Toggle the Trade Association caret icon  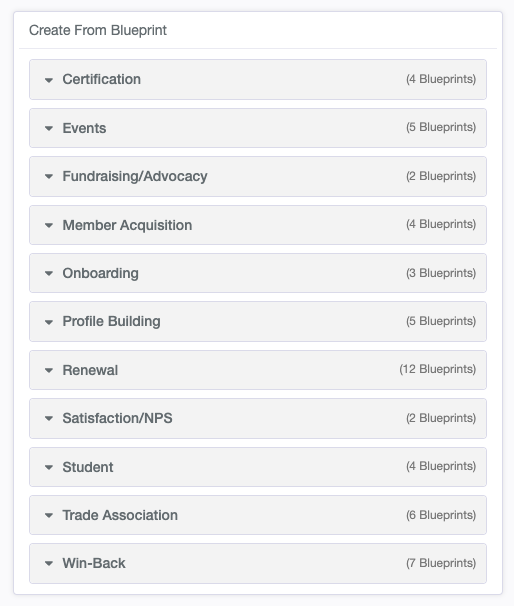coord(49,516)
